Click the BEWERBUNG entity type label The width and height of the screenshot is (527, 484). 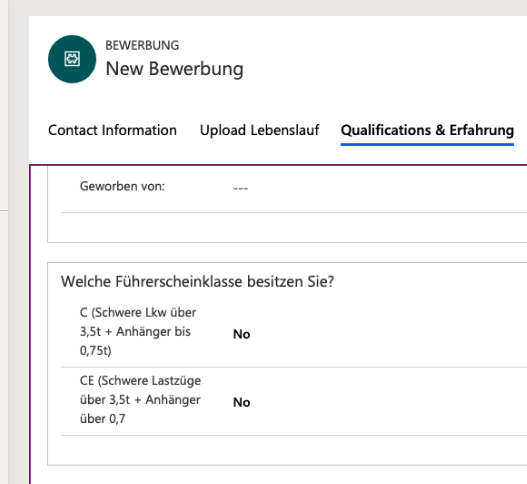pyautogui.click(x=142, y=45)
